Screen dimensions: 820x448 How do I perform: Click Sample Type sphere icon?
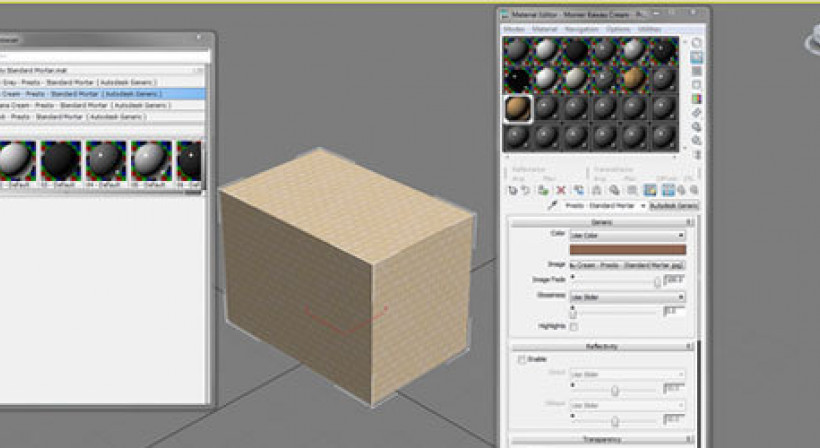[697, 43]
